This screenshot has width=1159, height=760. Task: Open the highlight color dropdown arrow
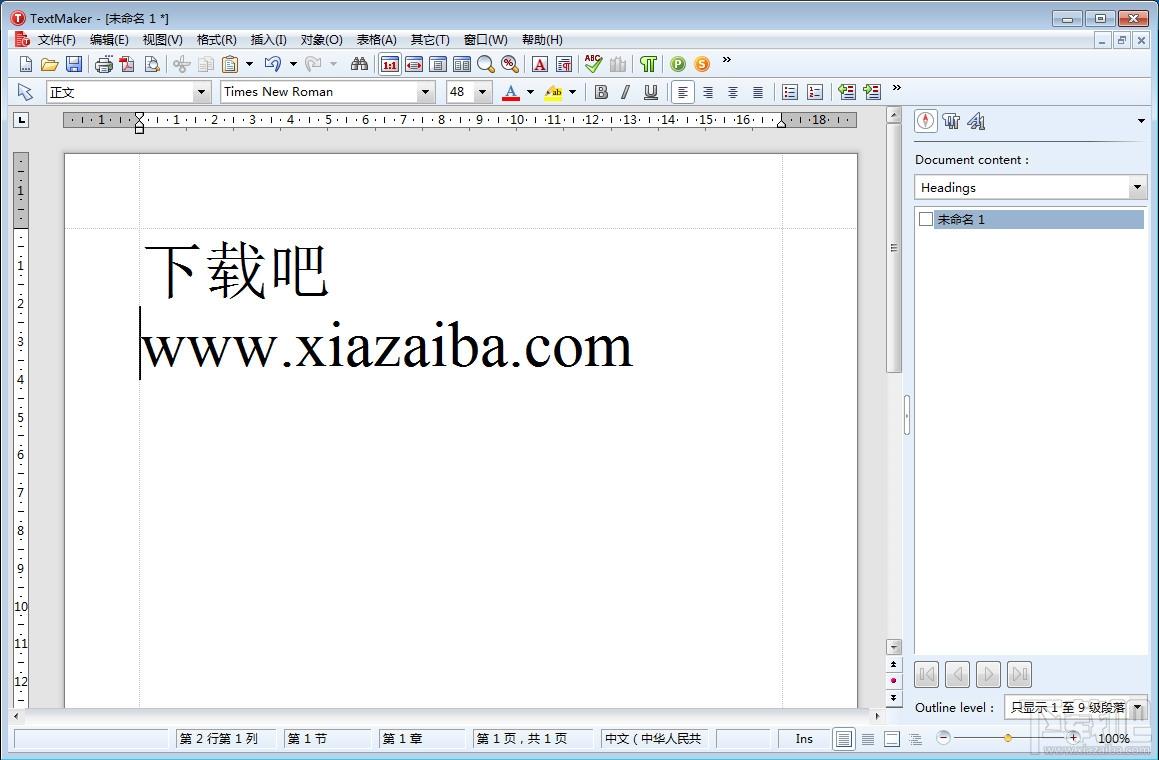click(572, 92)
